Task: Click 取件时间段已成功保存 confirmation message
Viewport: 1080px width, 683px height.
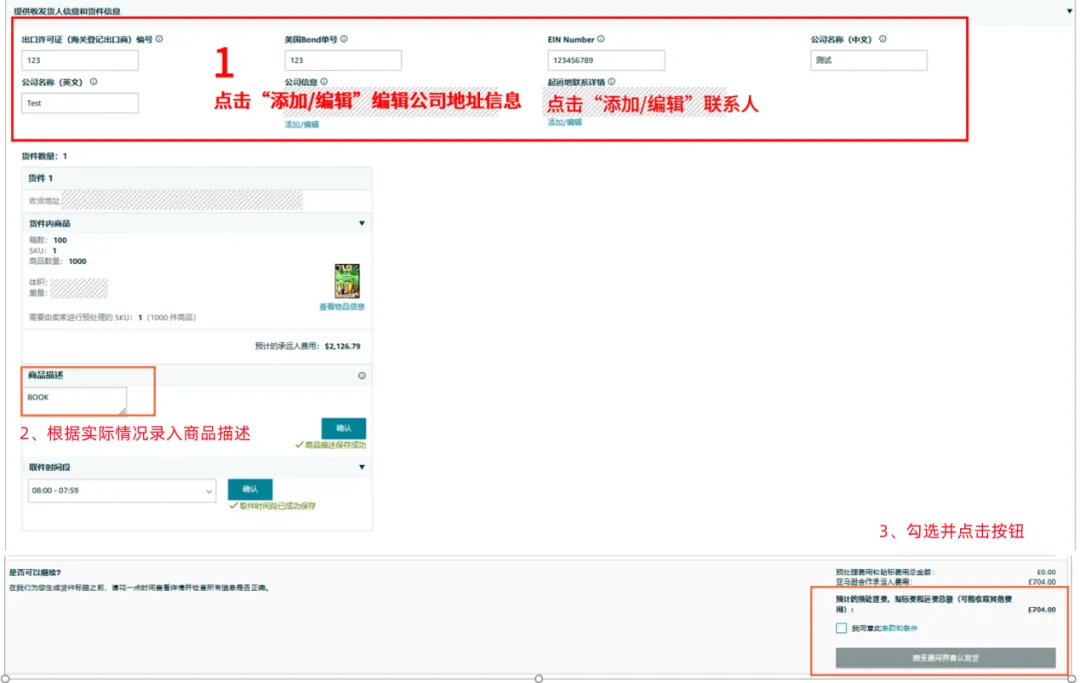Action: pyautogui.click(x=273, y=506)
